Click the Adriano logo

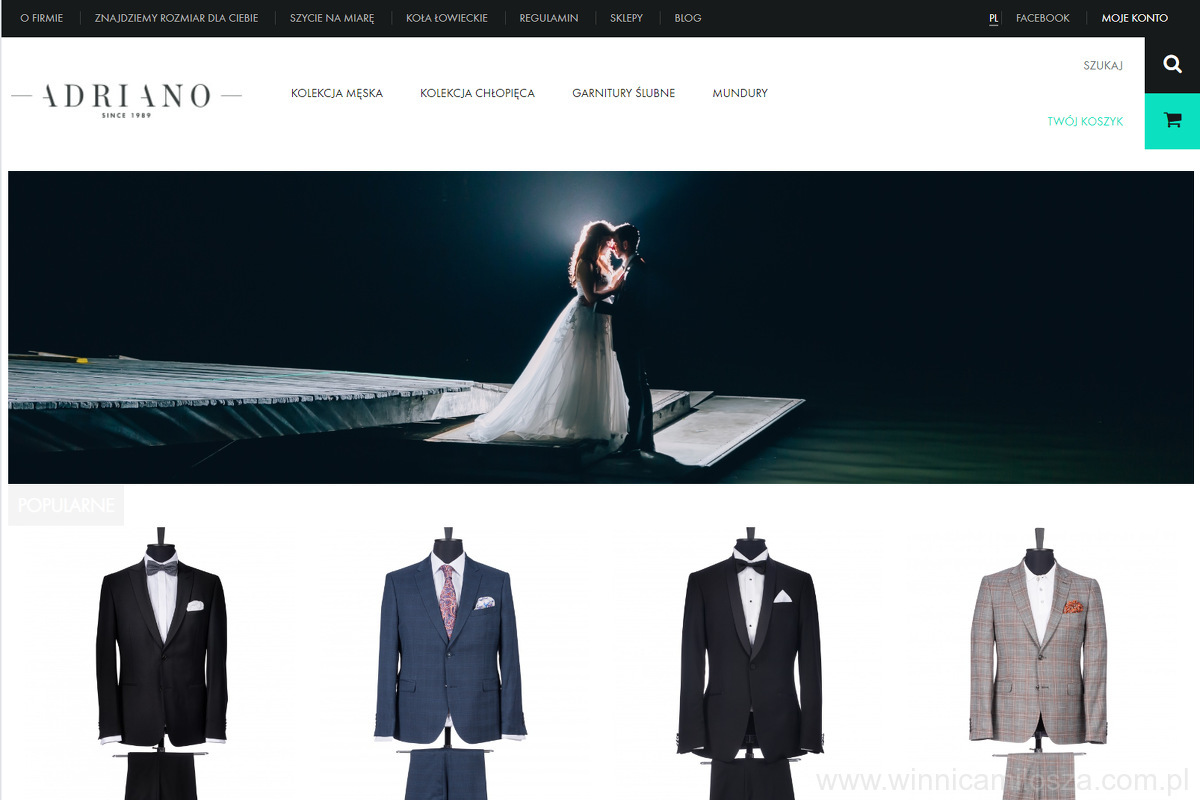click(126, 98)
